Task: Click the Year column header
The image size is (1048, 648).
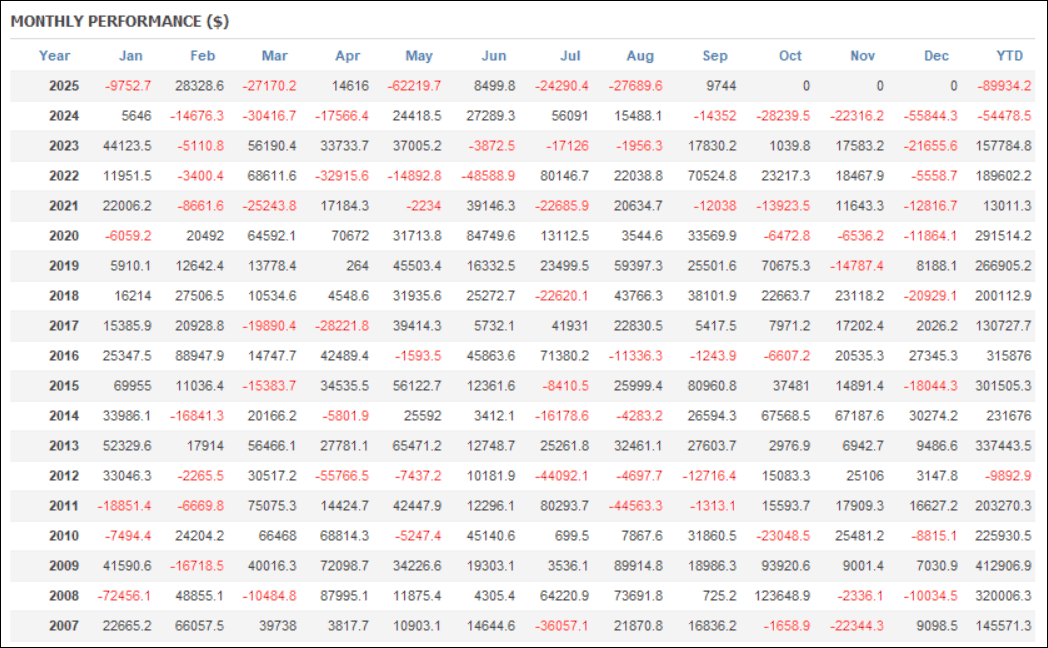Action: [54, 56]
